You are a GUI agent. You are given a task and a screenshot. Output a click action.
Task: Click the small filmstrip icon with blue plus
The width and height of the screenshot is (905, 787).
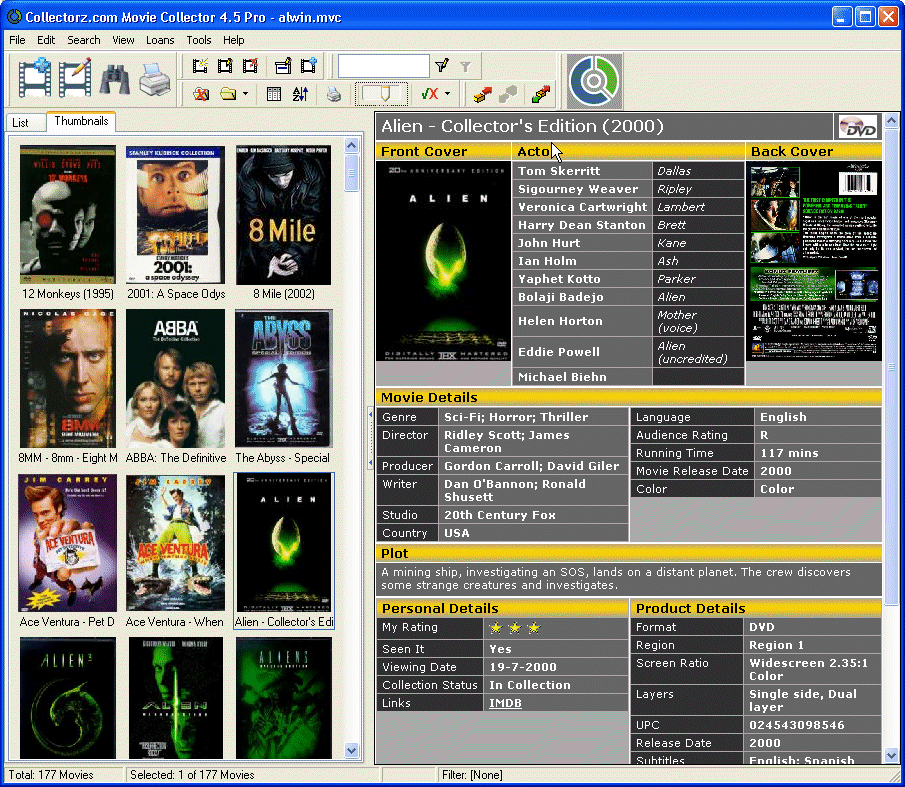(309, 65)
